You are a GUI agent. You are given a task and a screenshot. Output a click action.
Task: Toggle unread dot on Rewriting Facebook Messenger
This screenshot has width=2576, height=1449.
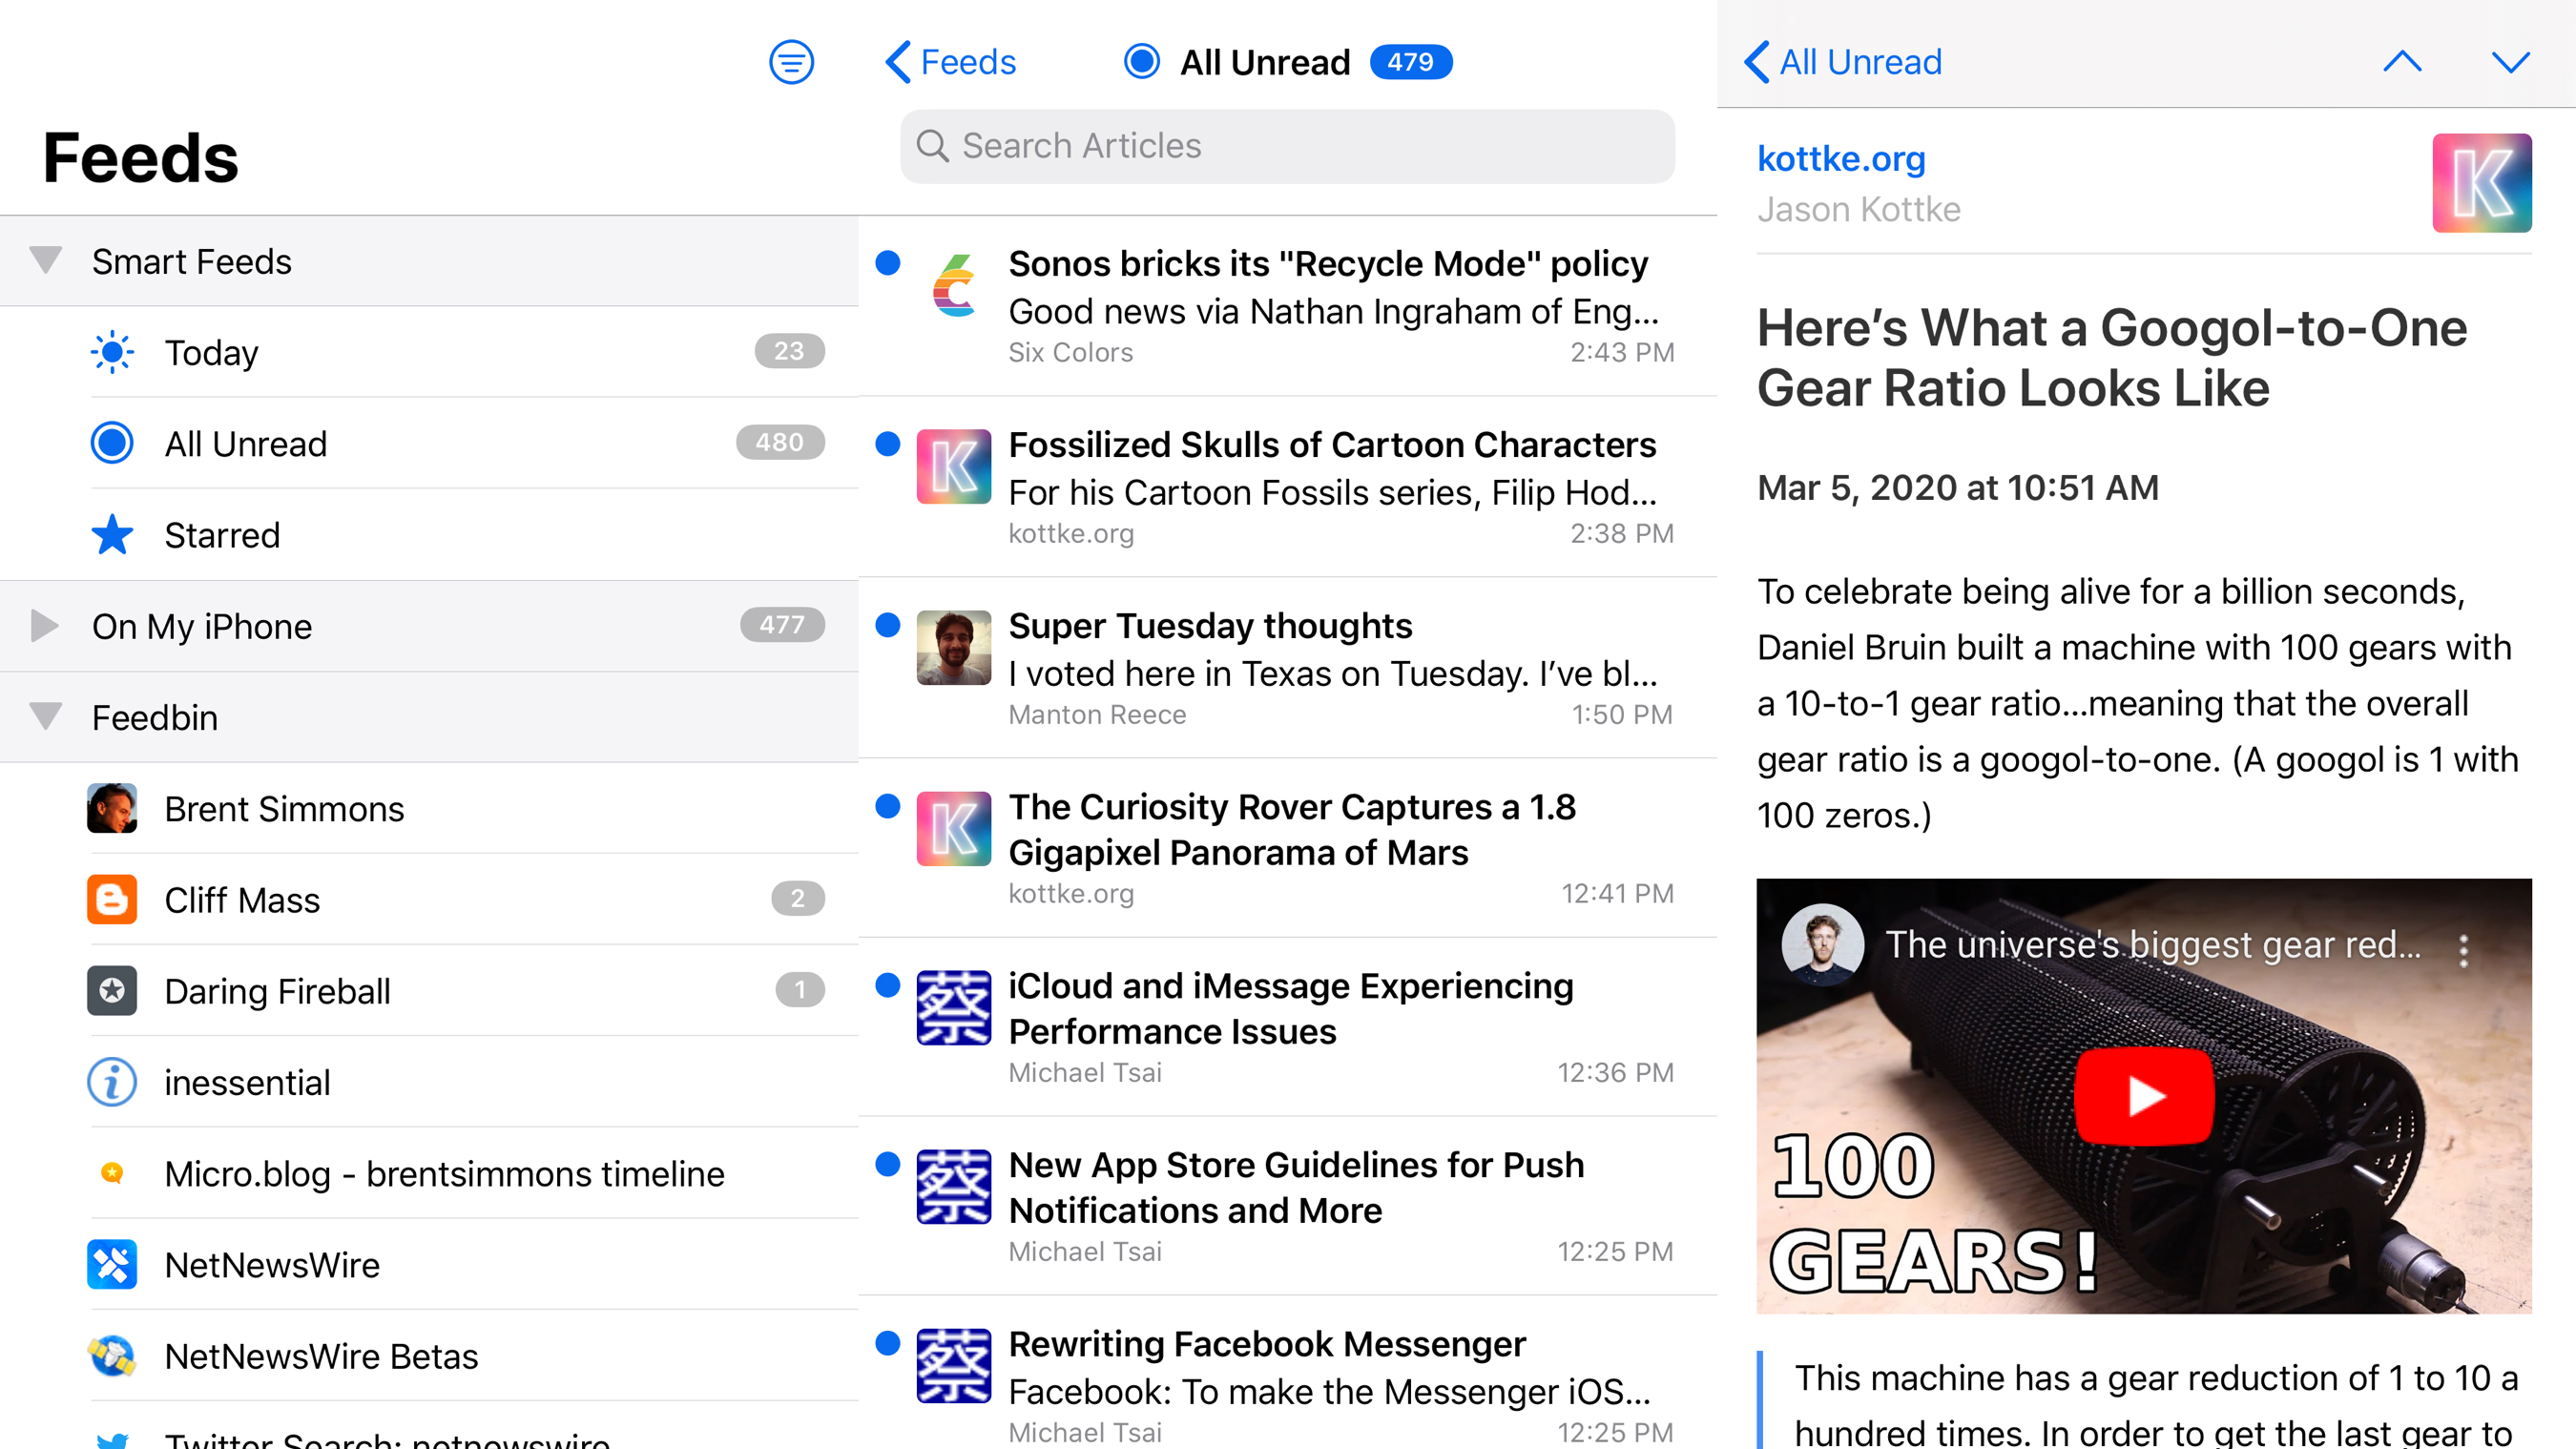pos(888,1342)
